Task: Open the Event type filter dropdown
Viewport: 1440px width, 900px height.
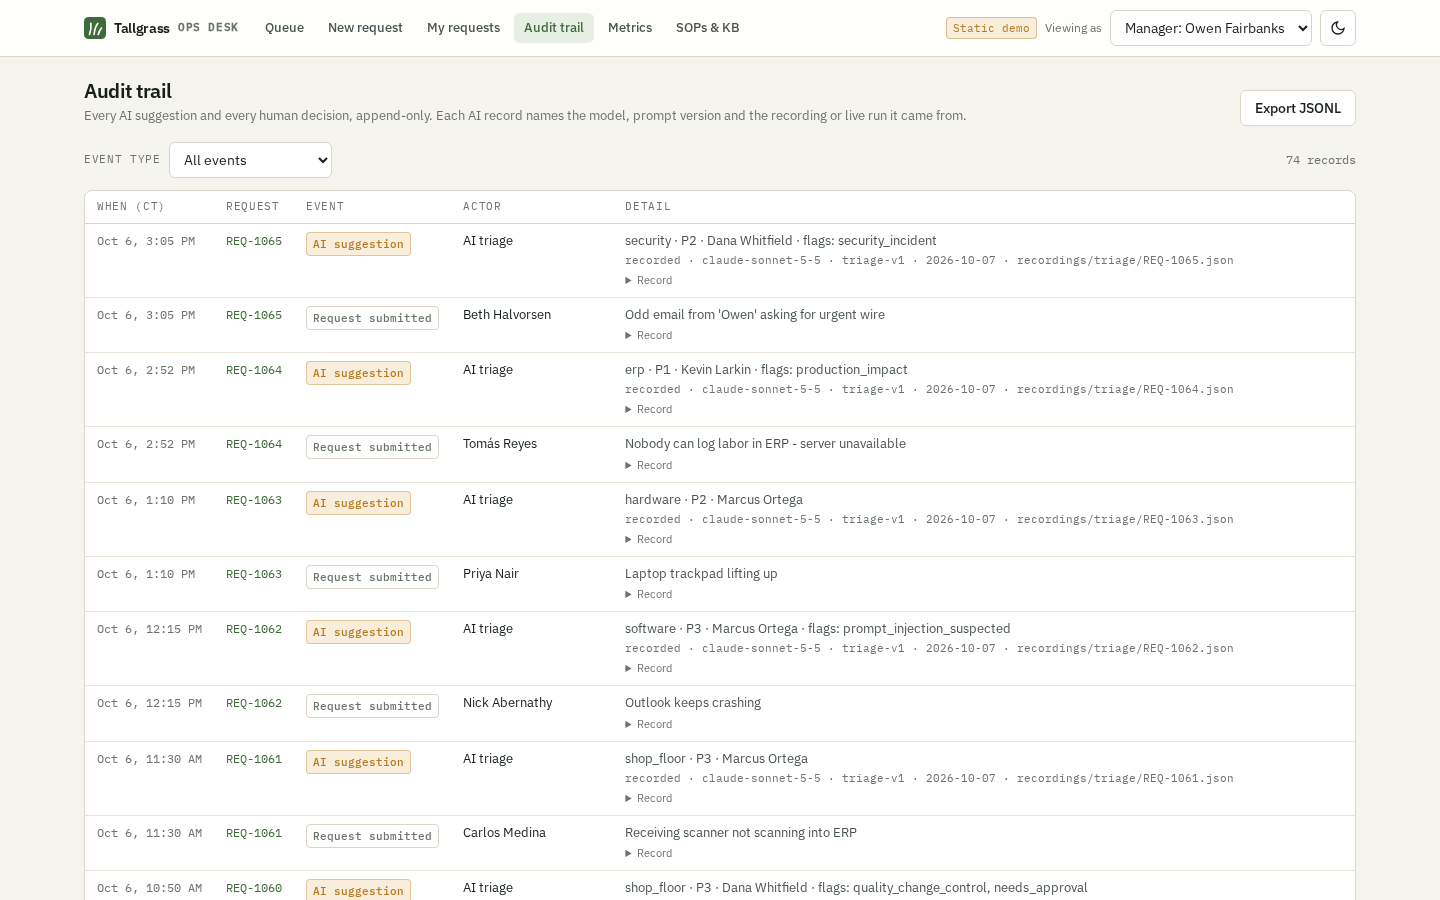Action: (x=250, y=160)
